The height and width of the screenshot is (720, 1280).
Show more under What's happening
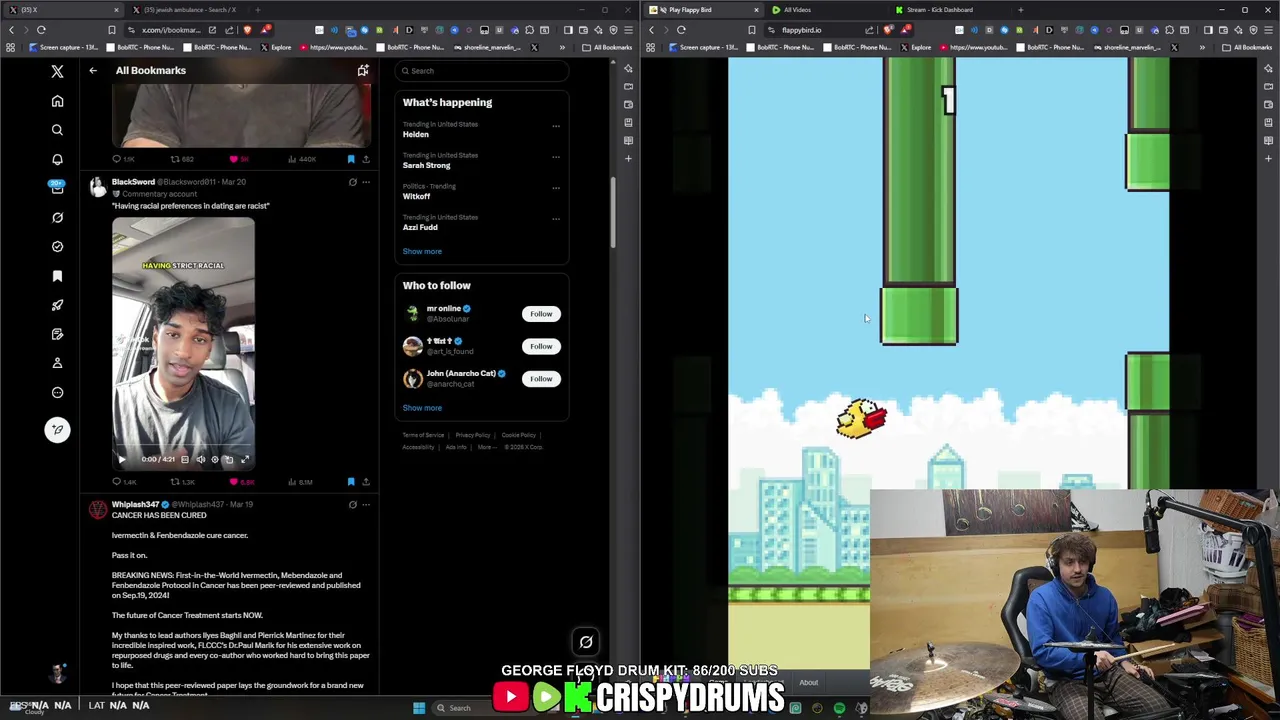coord(422,251)
